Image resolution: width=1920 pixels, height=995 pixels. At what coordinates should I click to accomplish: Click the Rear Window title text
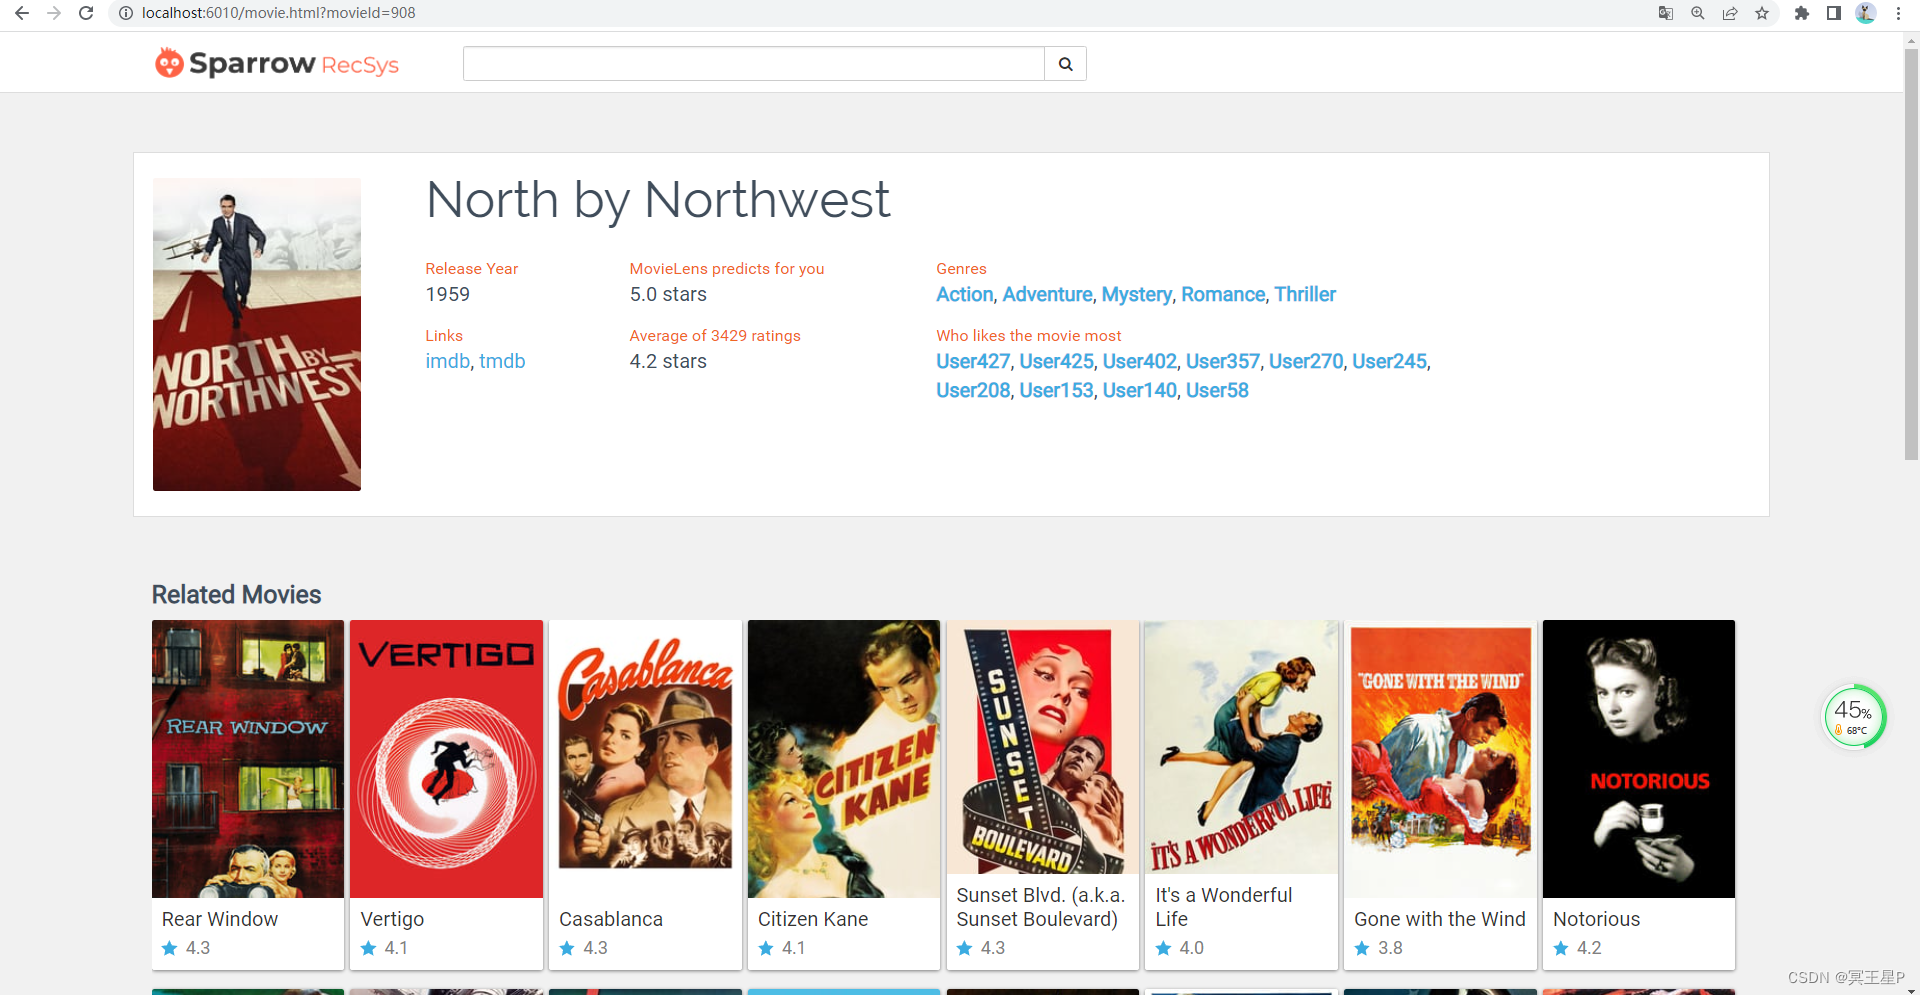(220, 919)
